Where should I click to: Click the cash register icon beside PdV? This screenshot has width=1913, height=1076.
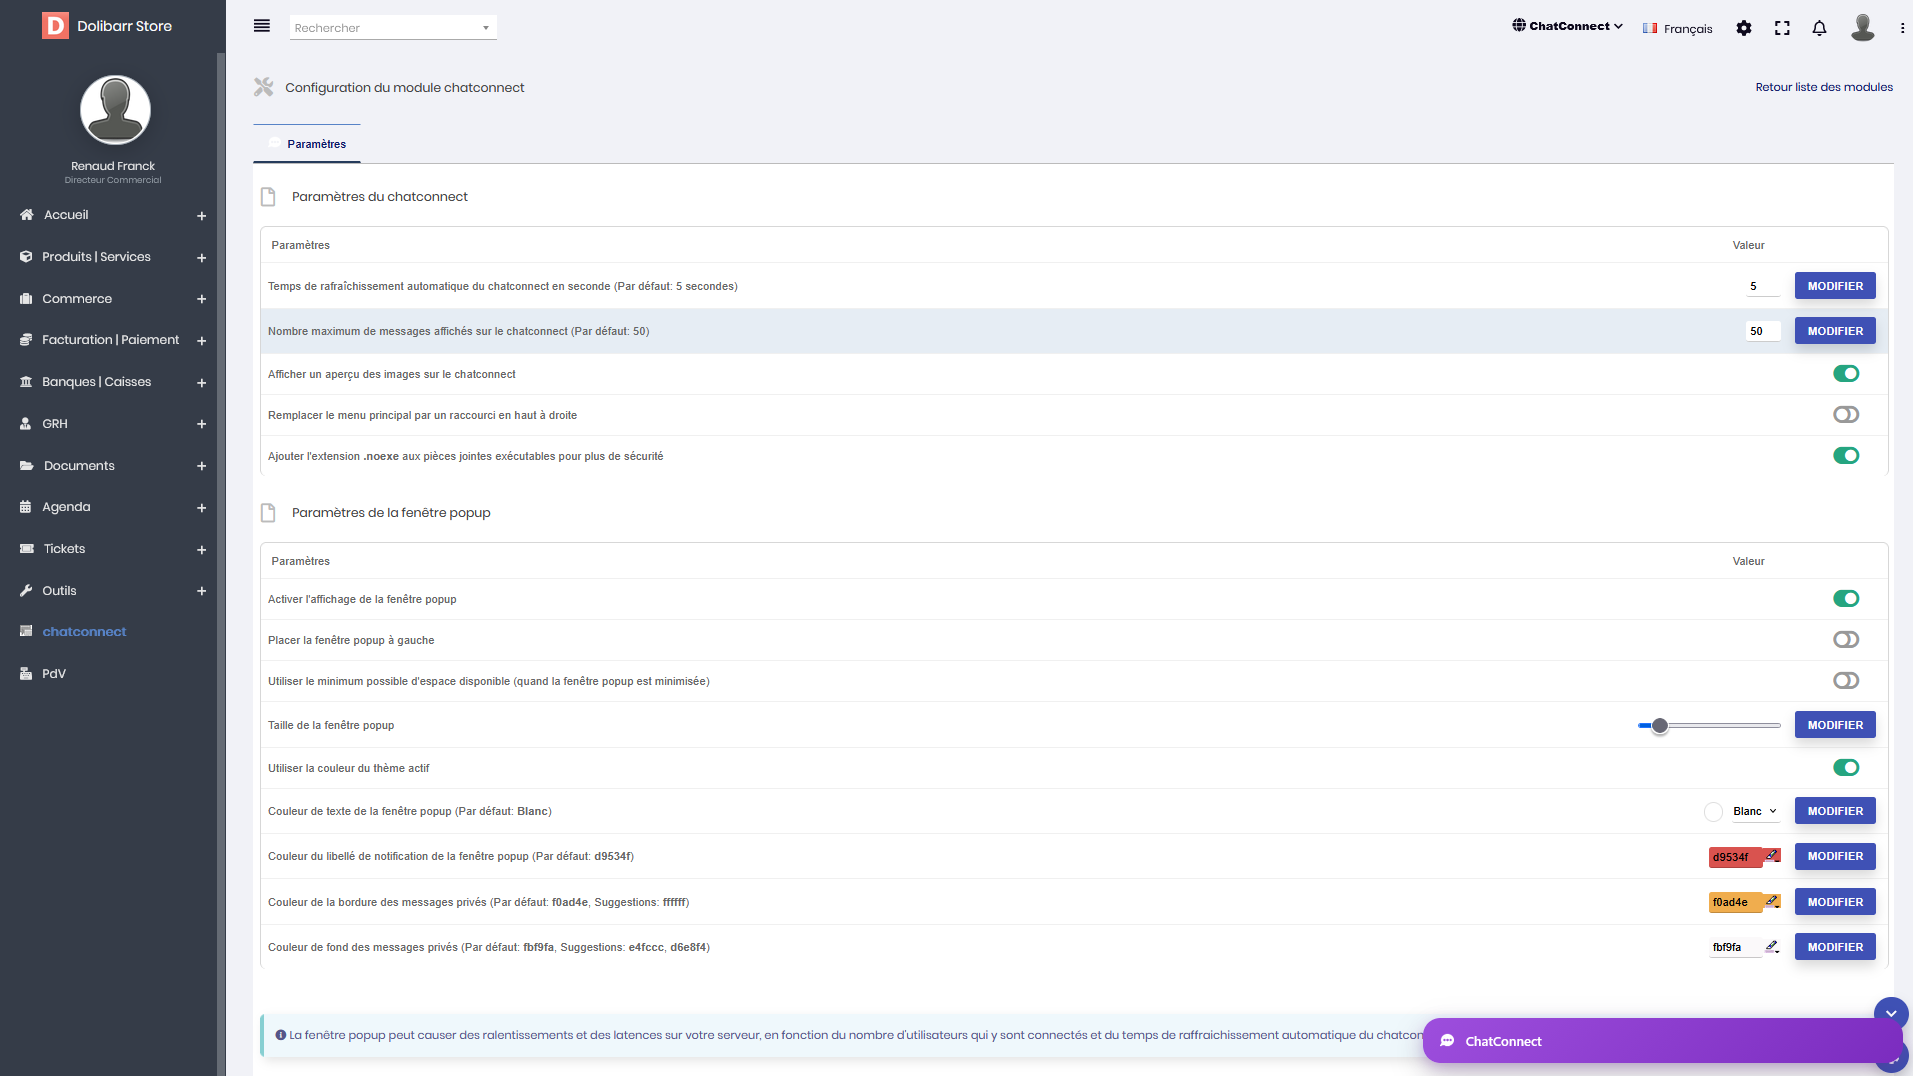pos(26,674)
